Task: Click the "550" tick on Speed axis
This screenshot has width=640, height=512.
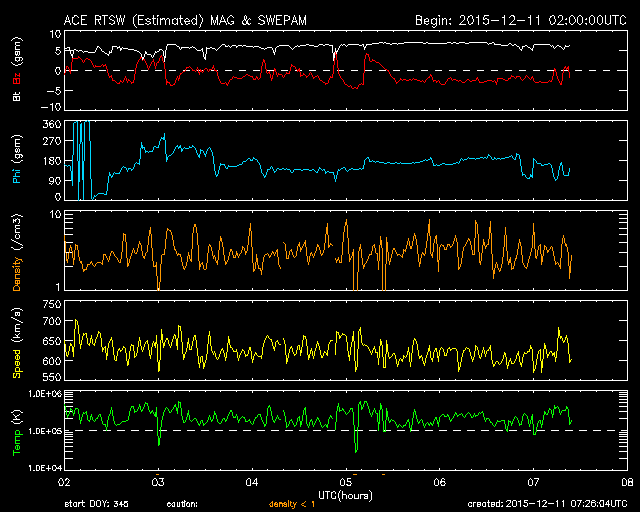Action: (x=52, y=377)
